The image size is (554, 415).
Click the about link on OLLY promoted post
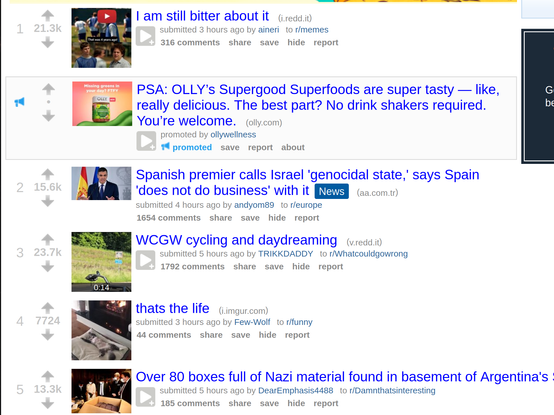(293, 147)
